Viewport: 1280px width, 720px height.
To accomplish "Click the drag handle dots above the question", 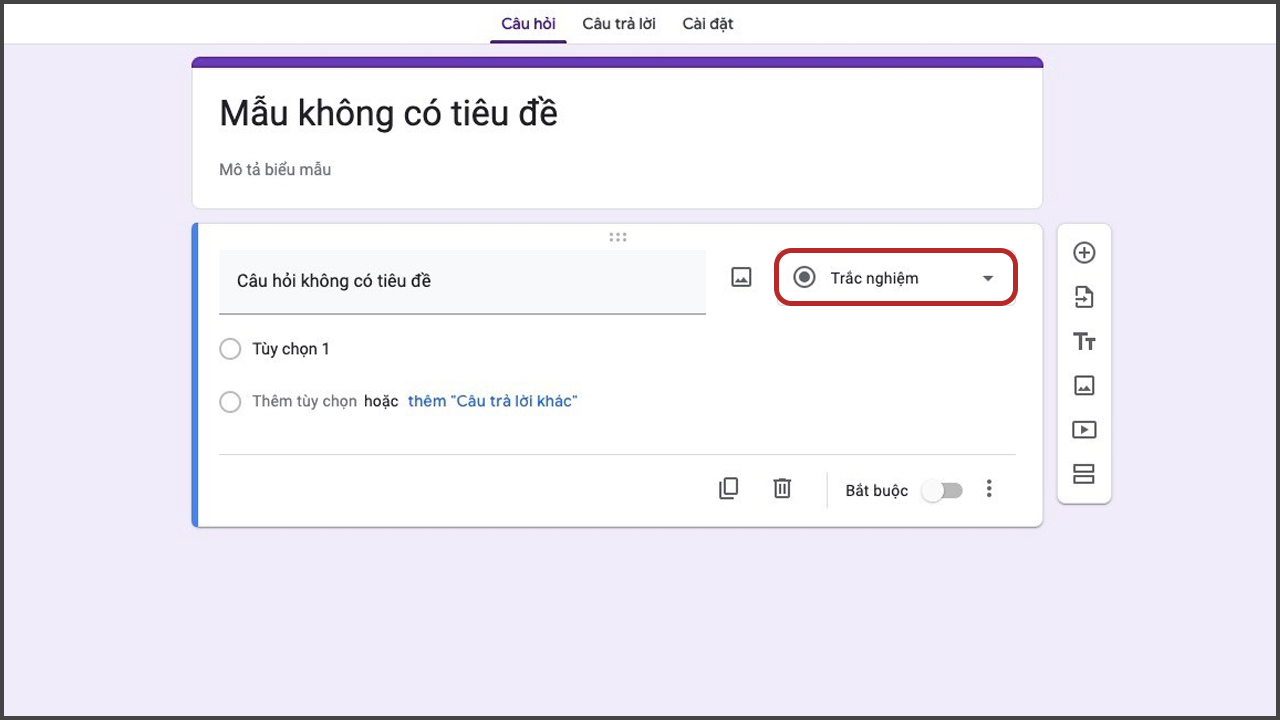I will click(x=618, y=237).
